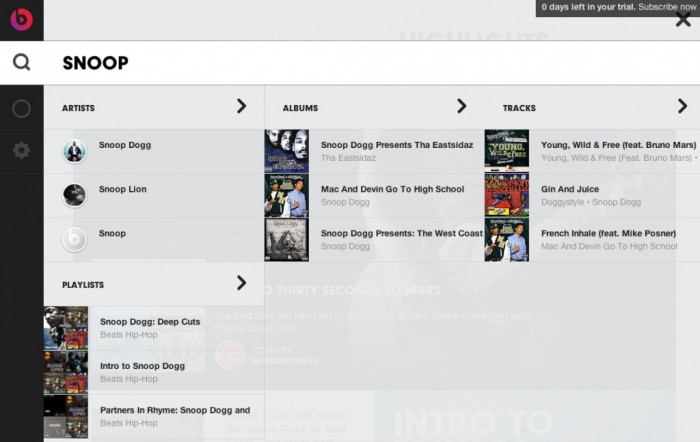Open Intro to Snoop Dogg playlist thumbnail
This screenshot has height=442, width=700.
pyautogui.click(x=66, y=371)
